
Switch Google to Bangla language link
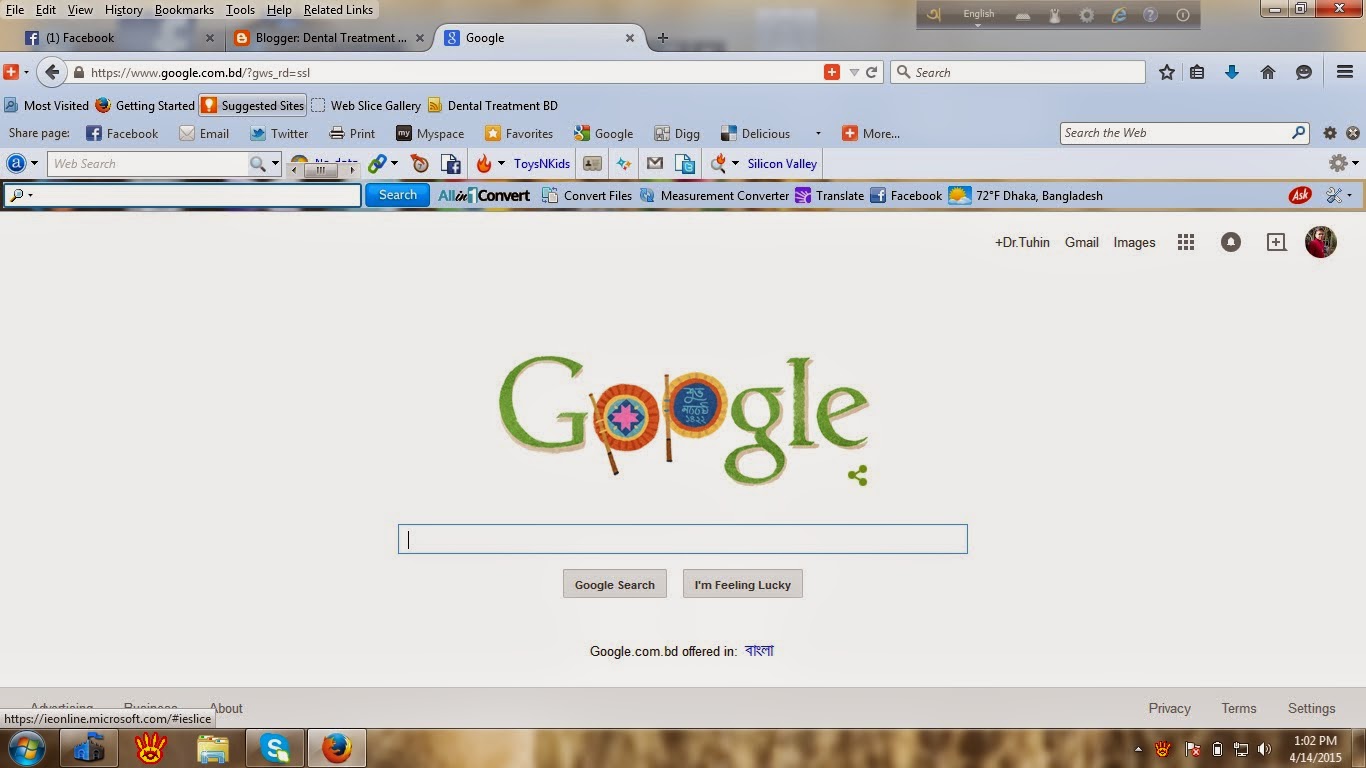coord(759,651)
